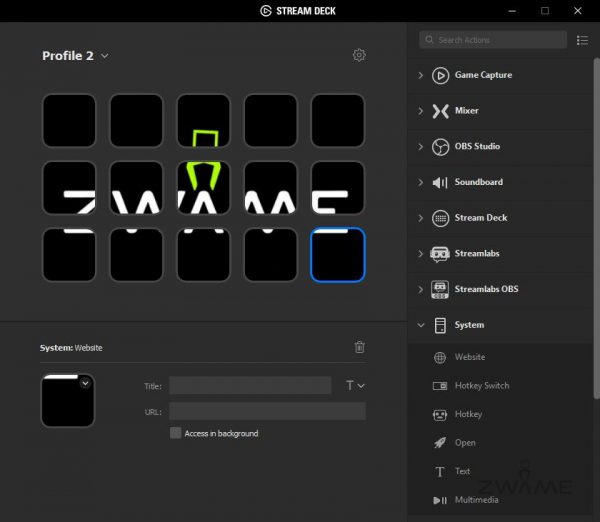
Task: Select the Hotkey Switch icon
Action: pos(440,386)
